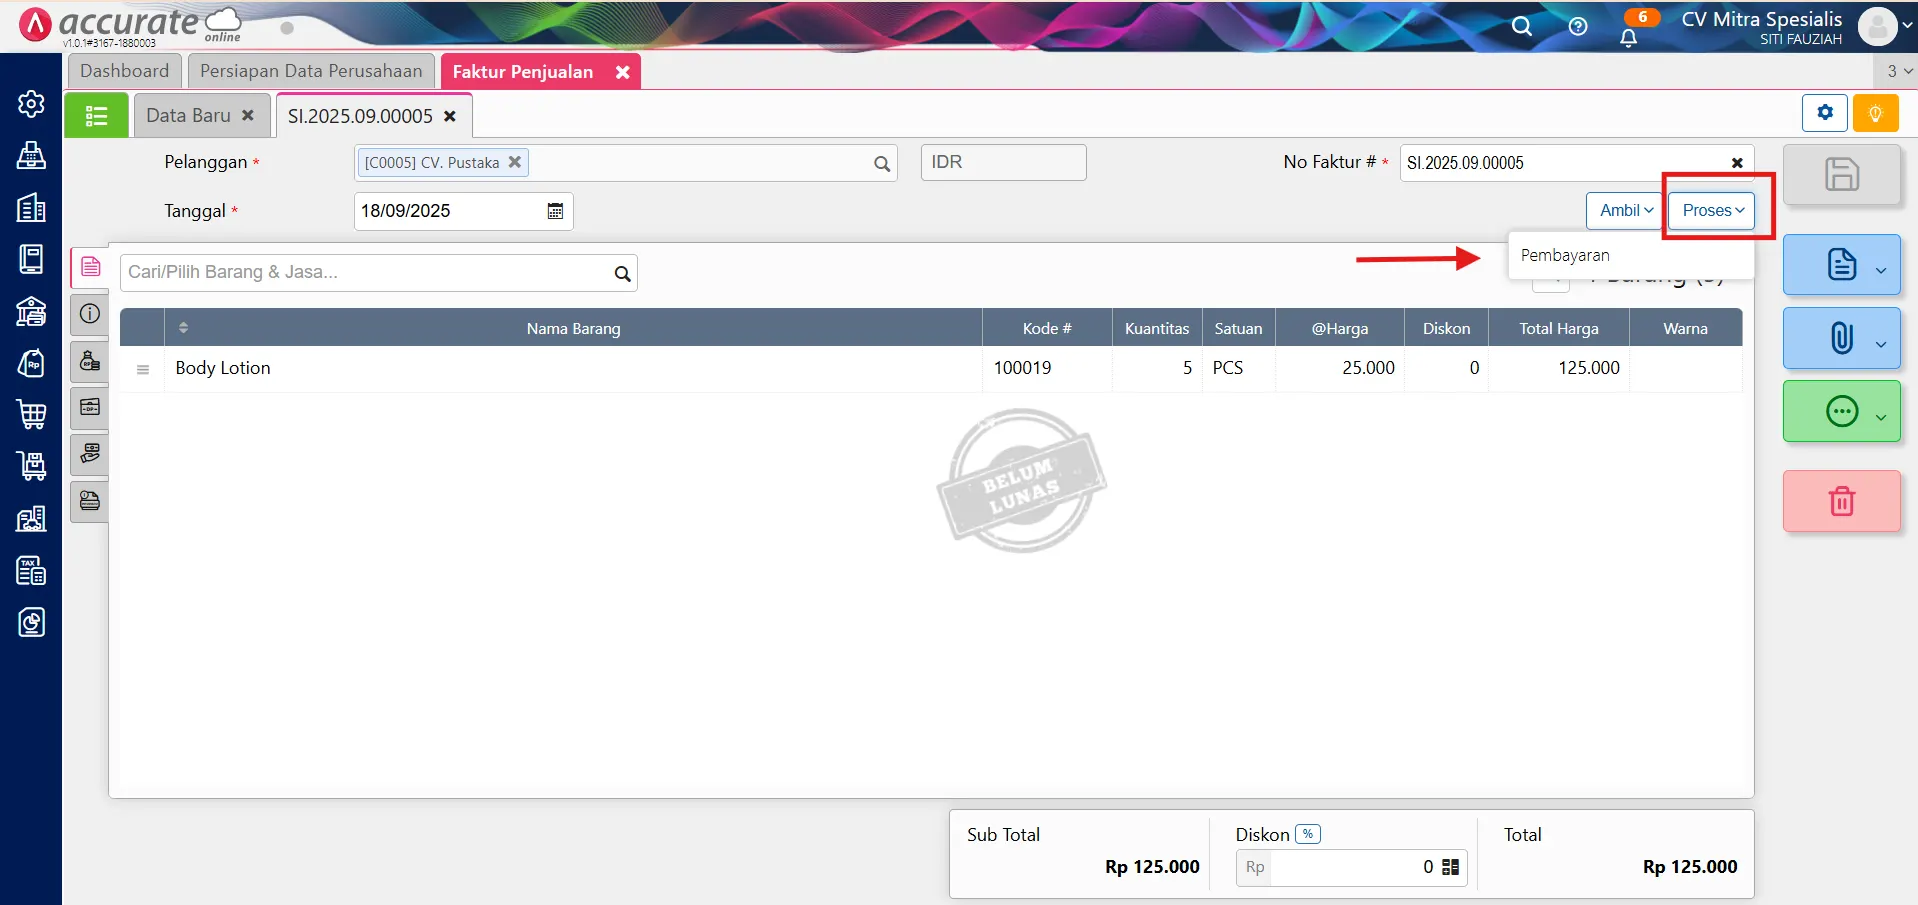This screenshot has width=1918, height=905.
Task: Toggle the Diskon percent switch
Action: (x=1307, y=834)
